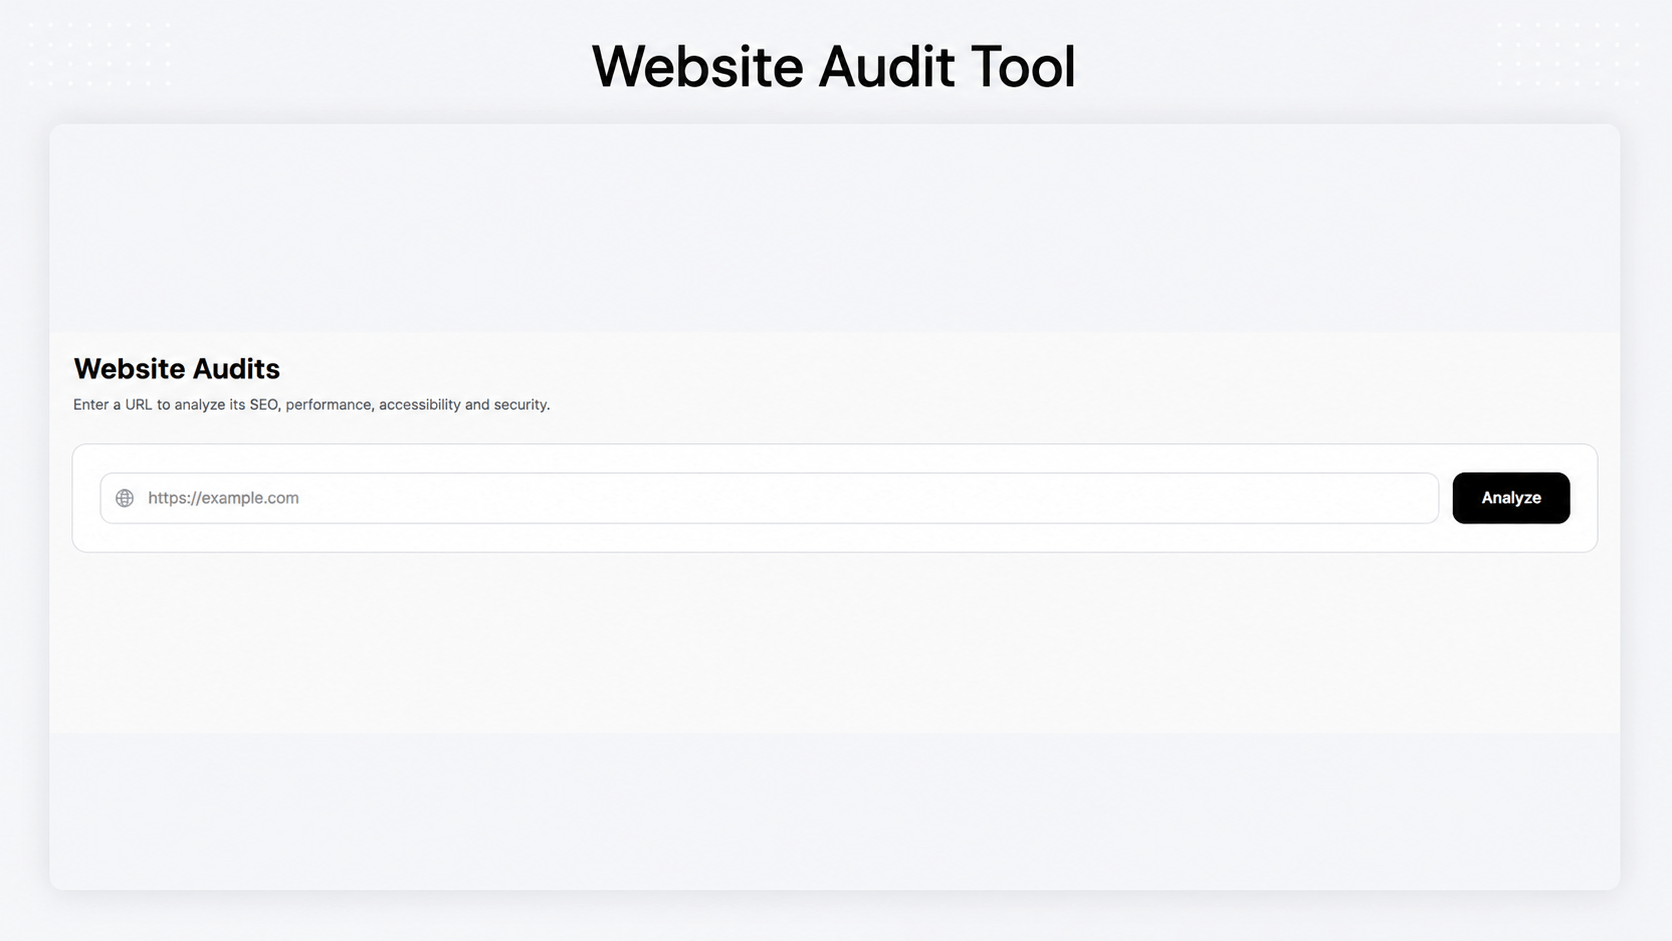Image resolution: width=1672 pixels, height=941 pixels.
Task: Click the Website Audit Tool title
Action: (834, 67)
